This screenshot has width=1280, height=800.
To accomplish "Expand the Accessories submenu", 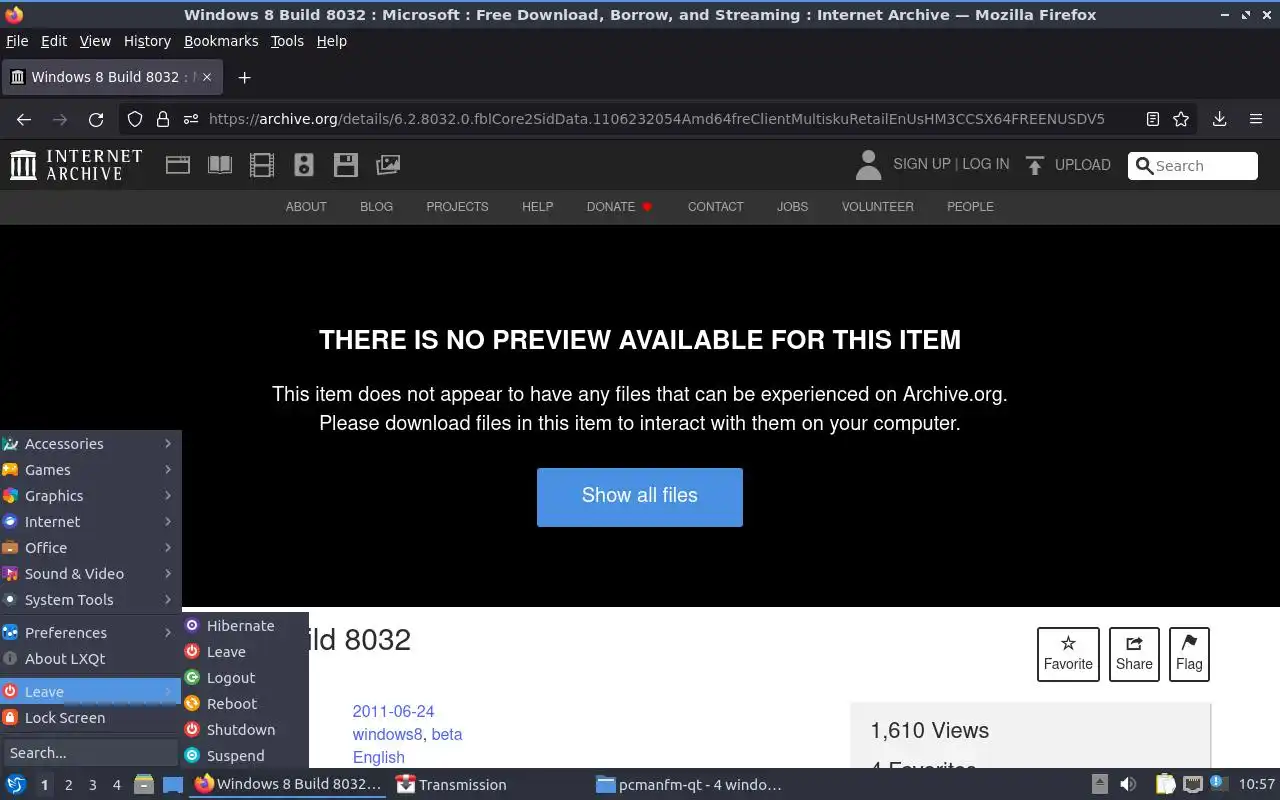I will [x=90, y=444].
